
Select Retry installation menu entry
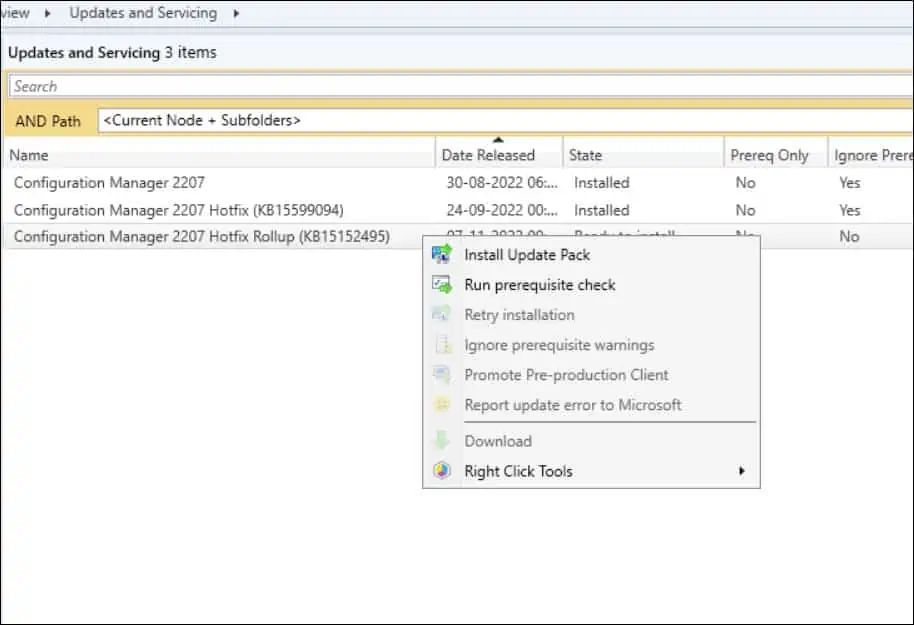[591, 315]
